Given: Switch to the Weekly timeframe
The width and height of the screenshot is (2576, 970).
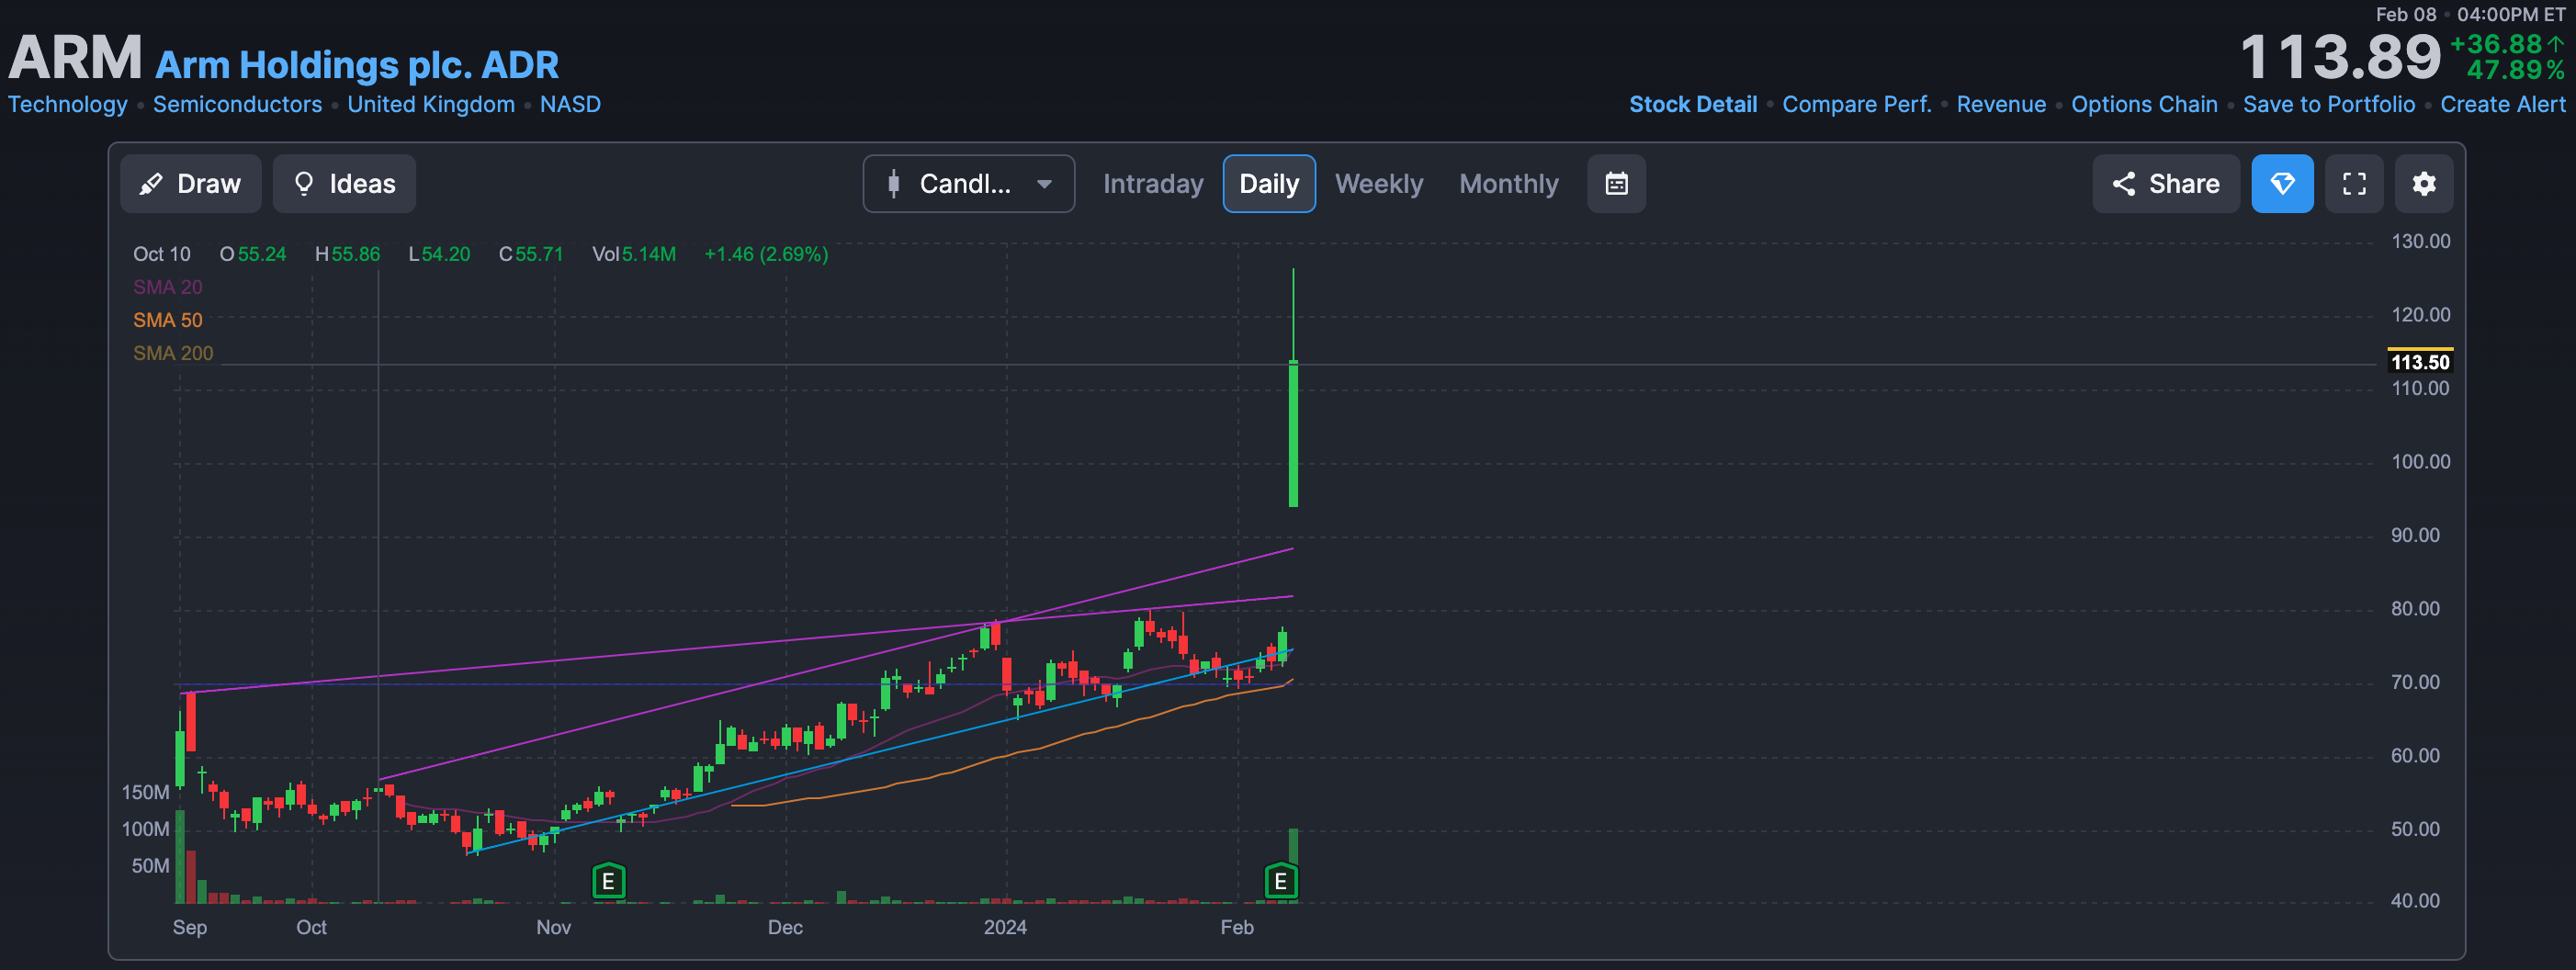Looking at the screenshot, I should [x=1378, y=184].
